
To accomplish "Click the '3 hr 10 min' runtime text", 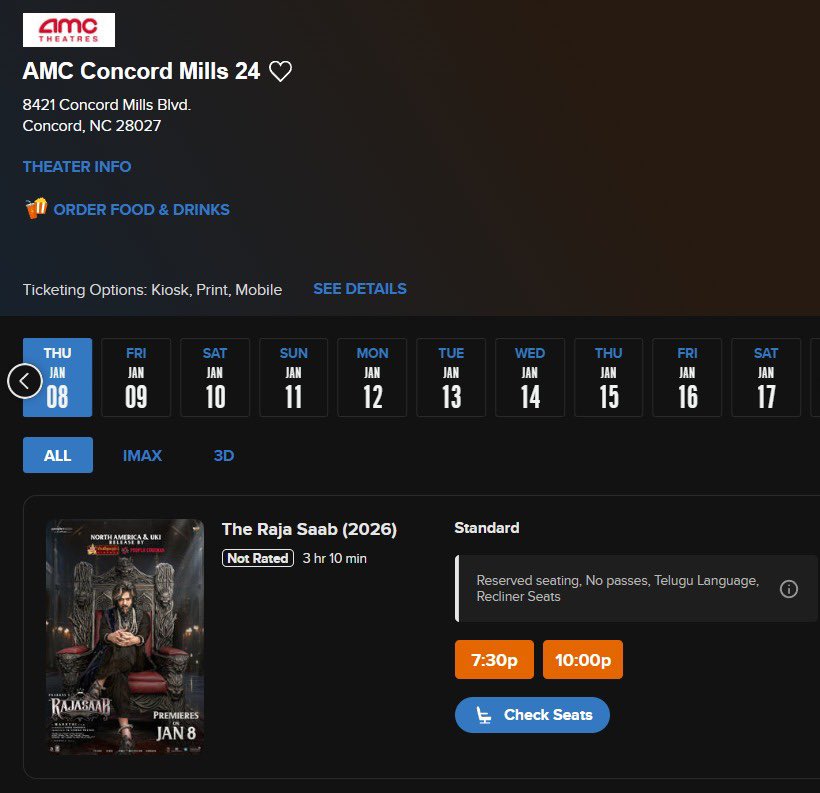I will [335, 559].
